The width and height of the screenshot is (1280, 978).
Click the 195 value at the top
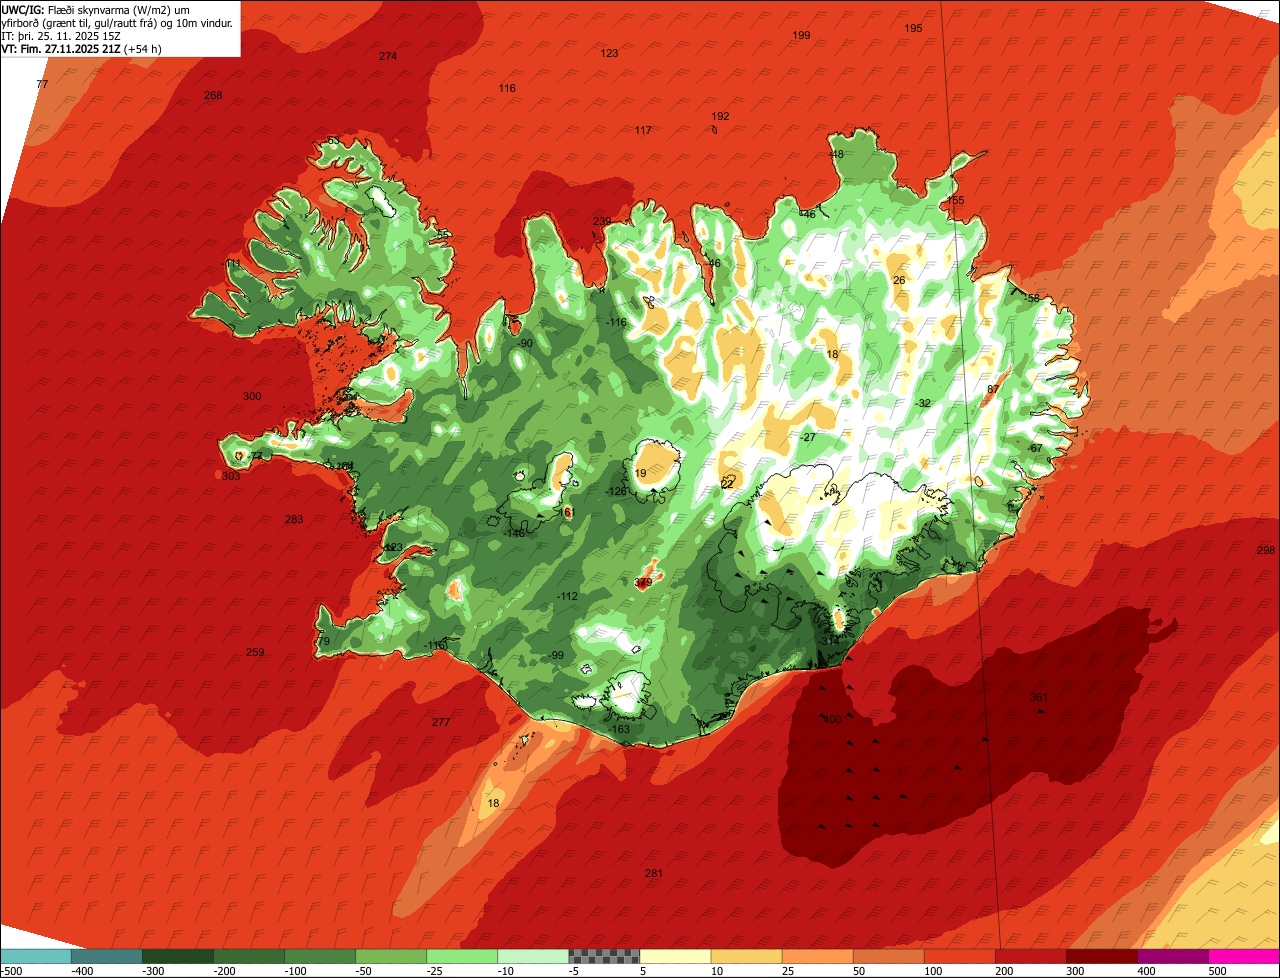click(913, 28)
